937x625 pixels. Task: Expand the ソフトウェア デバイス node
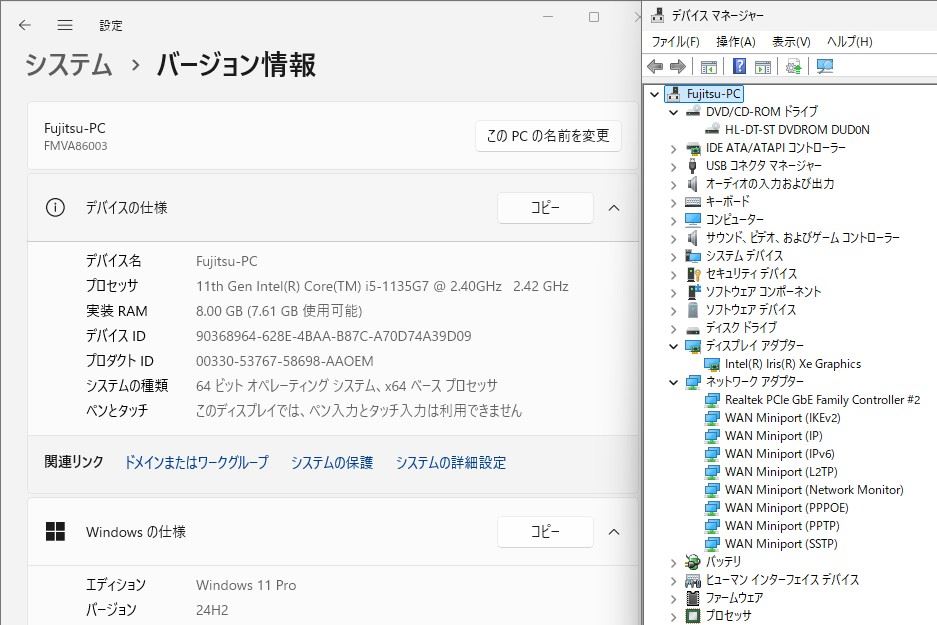[673, 311]
